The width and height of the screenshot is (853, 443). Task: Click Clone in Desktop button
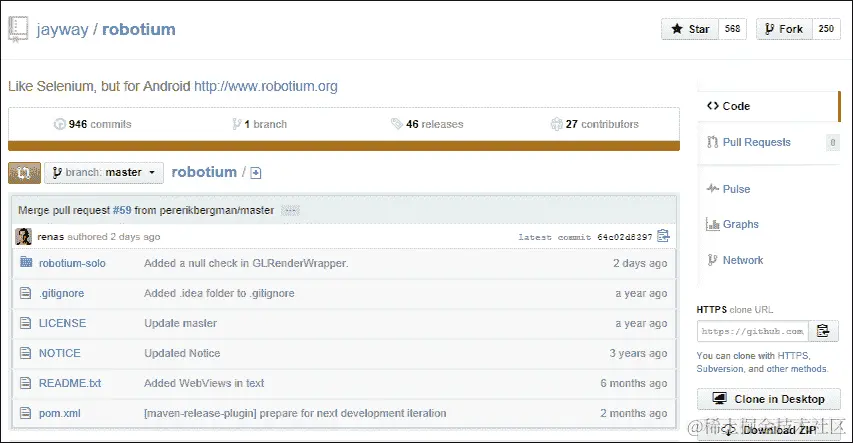tap(769, 399)
